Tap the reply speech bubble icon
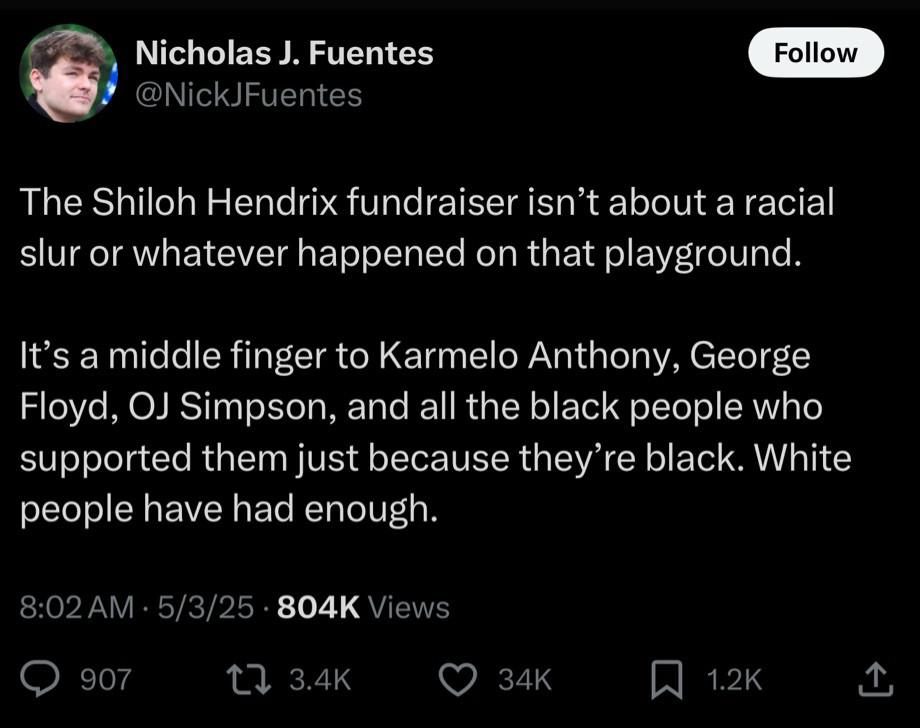This screenshot has height=728, width=920. [x=39, y=679]
